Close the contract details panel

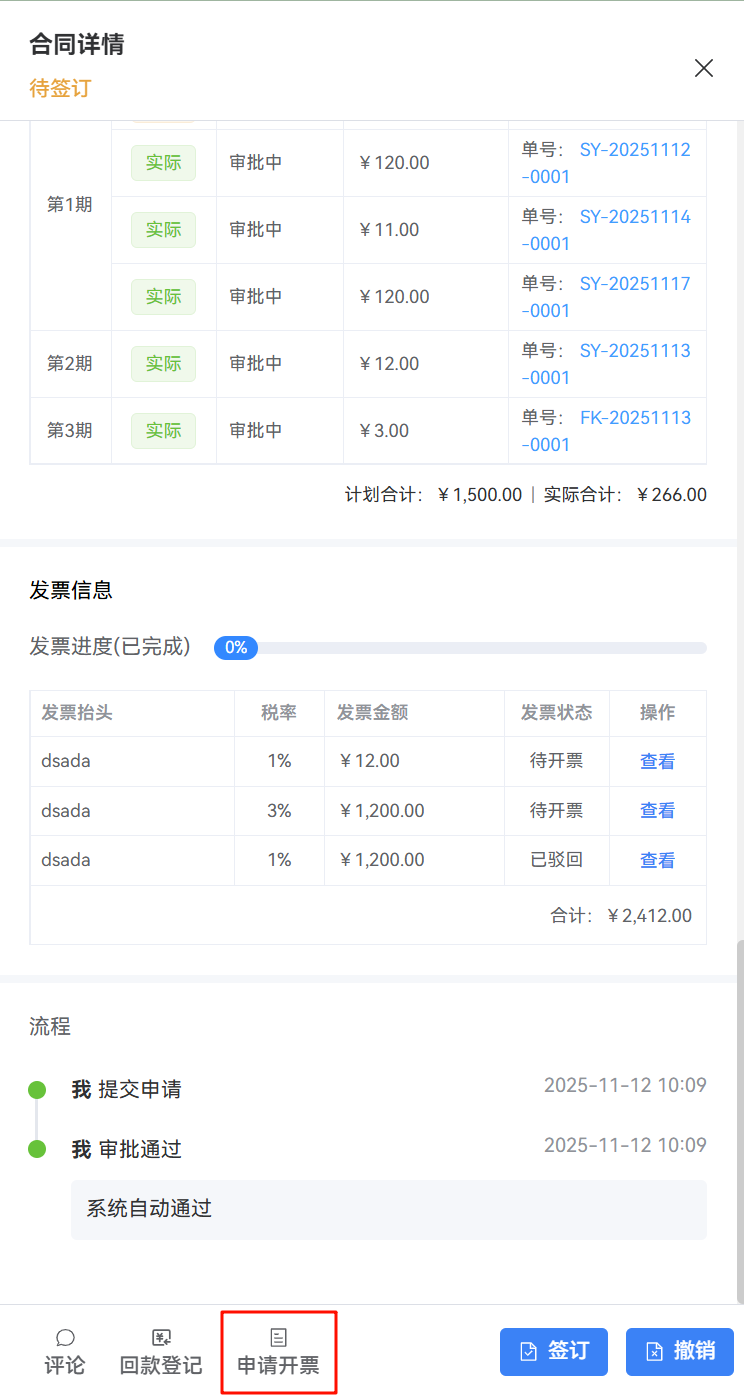click(x=704, y=68)
